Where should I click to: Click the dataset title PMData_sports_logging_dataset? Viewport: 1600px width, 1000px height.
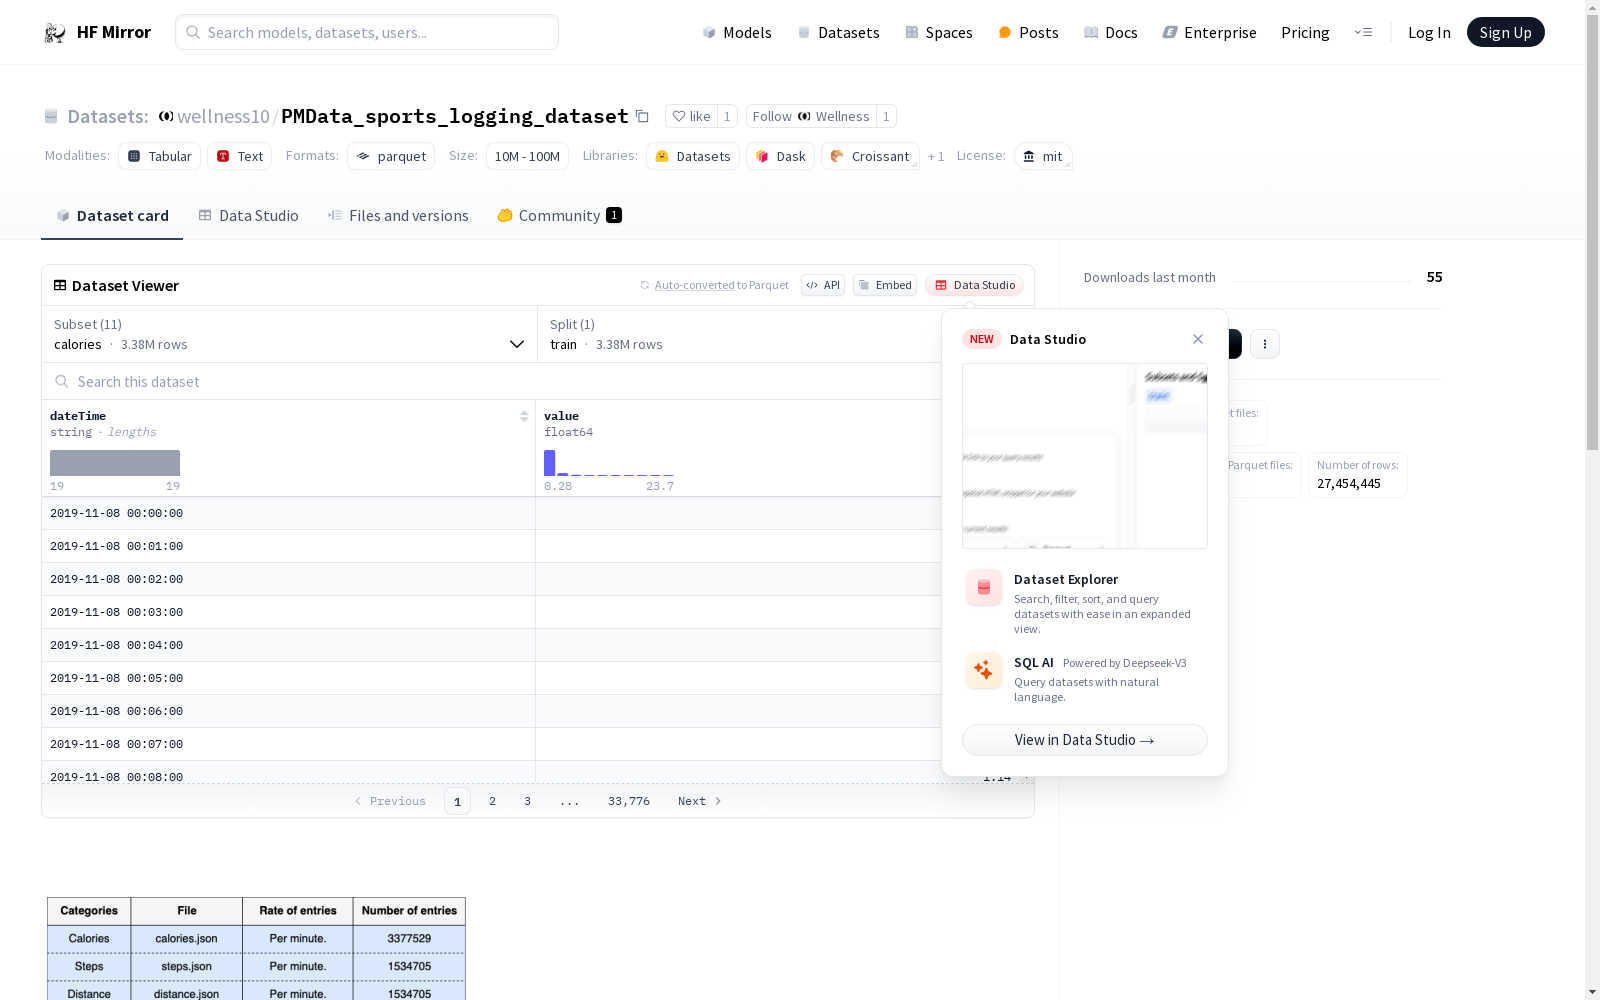[x=455, y=117]
